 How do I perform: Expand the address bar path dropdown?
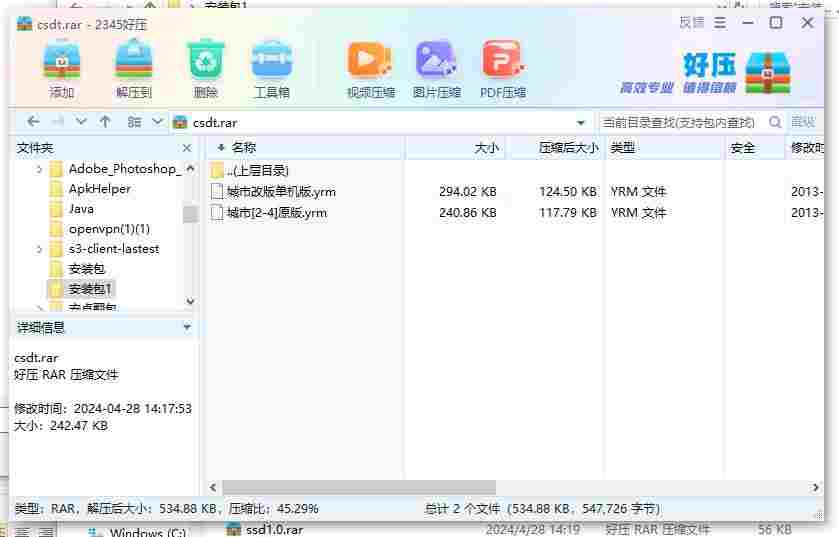click(x=581, y=123)
